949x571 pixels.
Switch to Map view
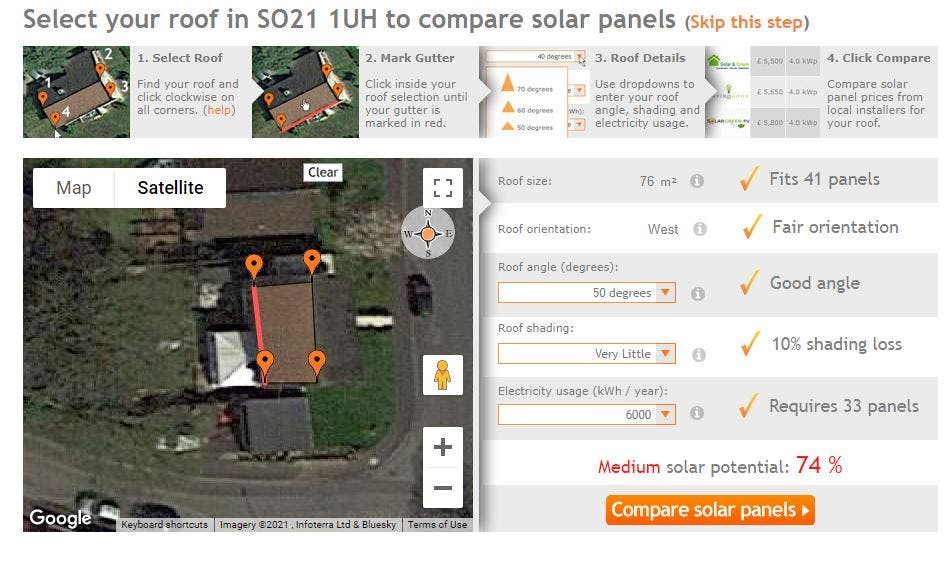(x=73, y=188)
